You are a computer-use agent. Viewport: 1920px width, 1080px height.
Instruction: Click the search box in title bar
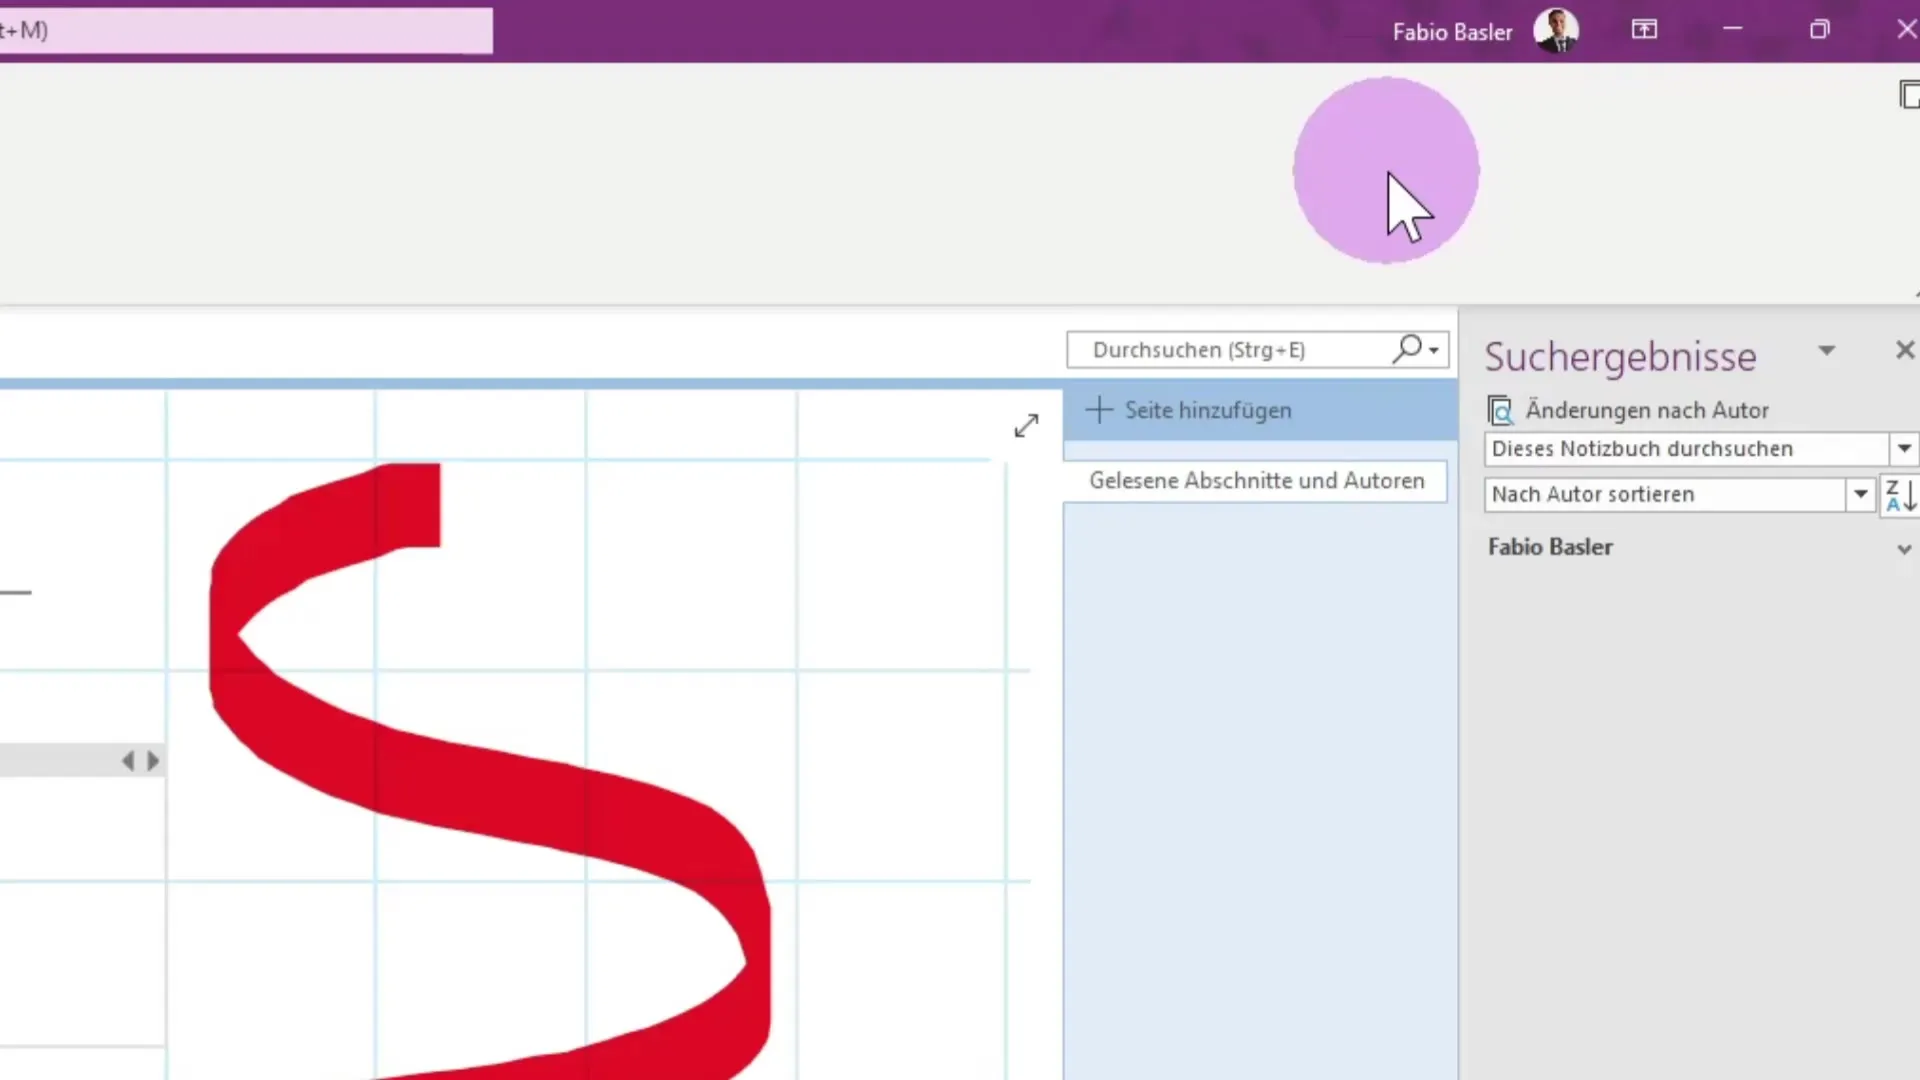(x=246, y=30)
